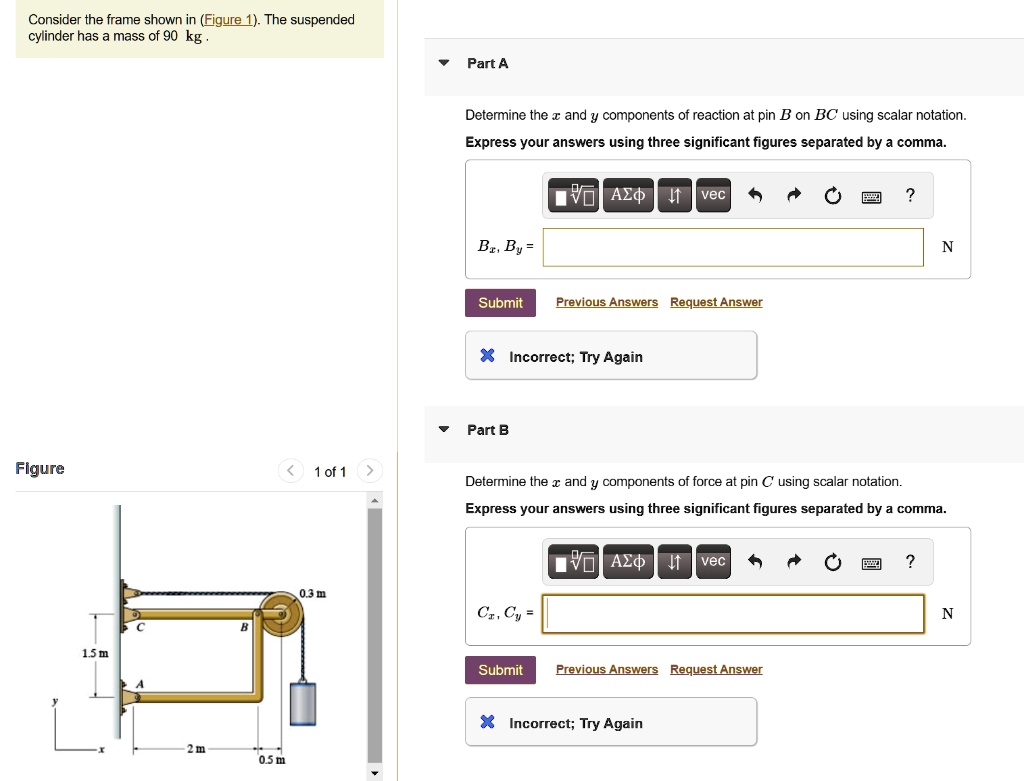1024x781 pixels.
Task: Click the reset input icon in Part B toolbar
Action: [x=833, y=562]
